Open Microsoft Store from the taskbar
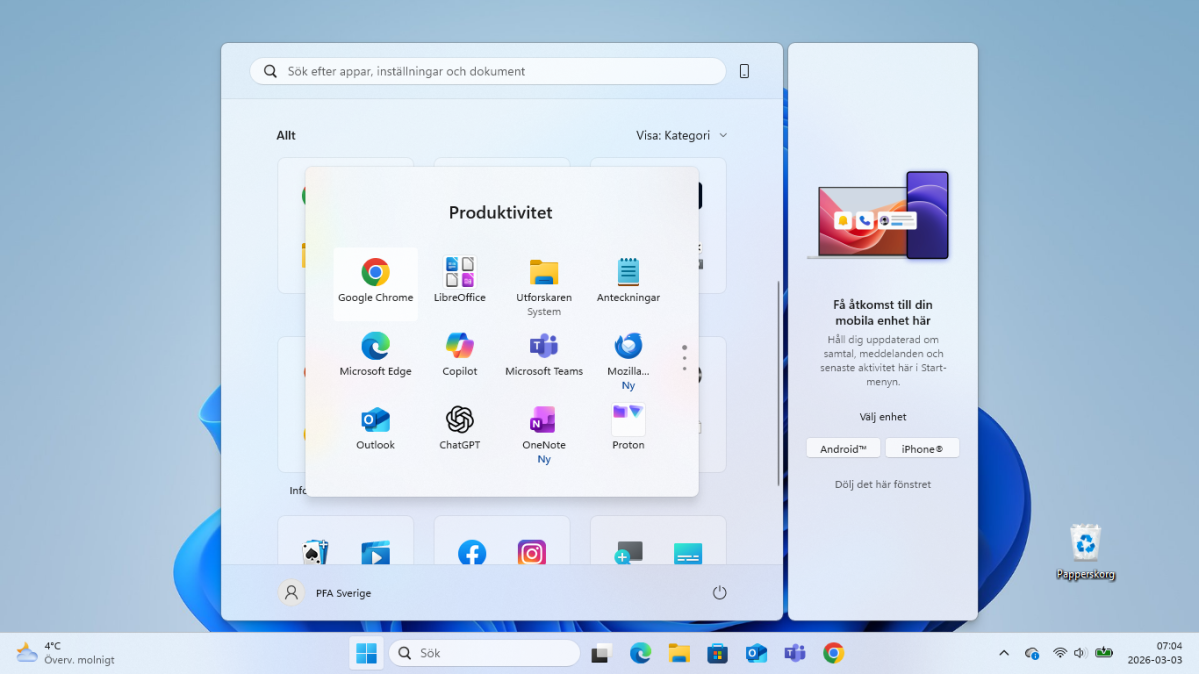Image resolution: width=1199 pixels, height=674 pixels. click(717, 652)
